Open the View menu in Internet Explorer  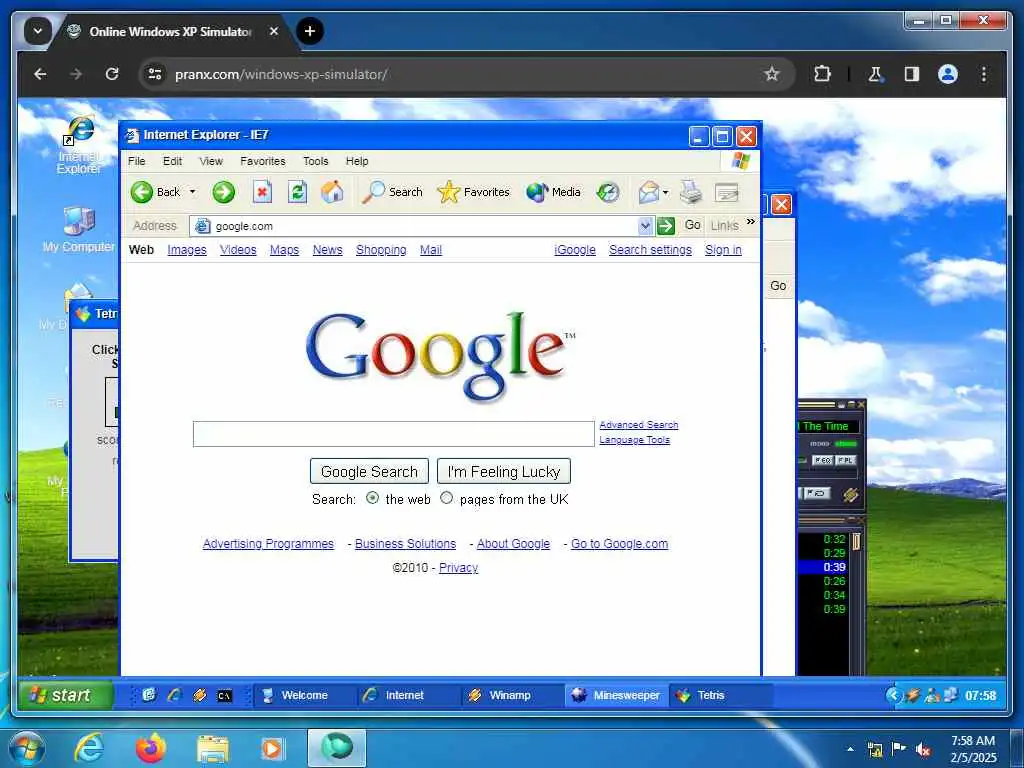[211, 161]
